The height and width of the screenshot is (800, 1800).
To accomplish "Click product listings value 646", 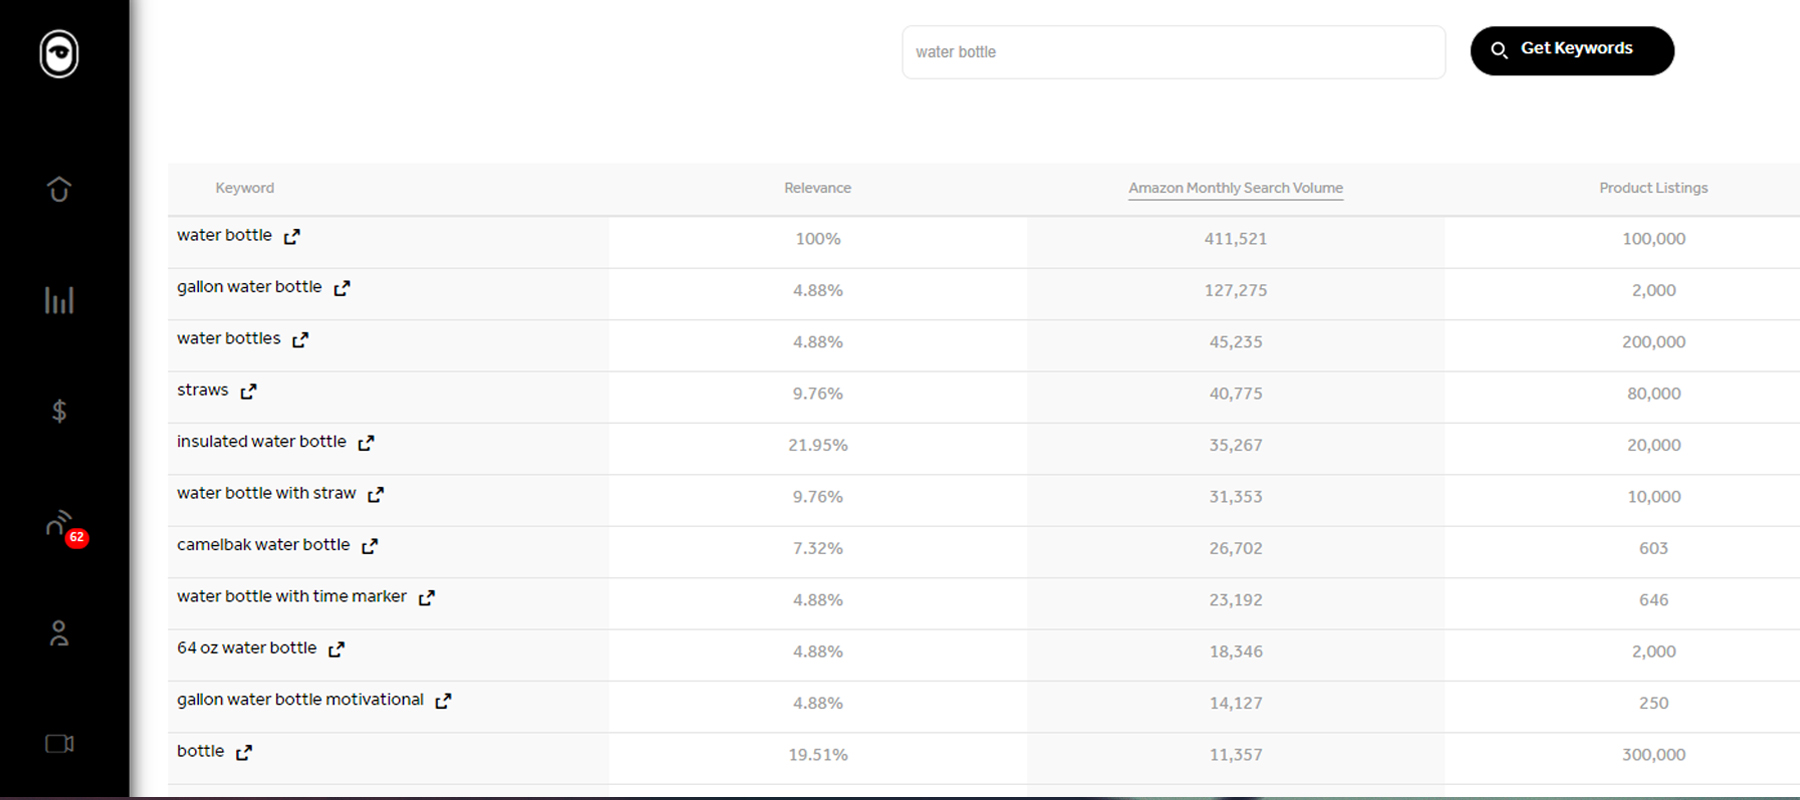I will [x=1654, y=600].
